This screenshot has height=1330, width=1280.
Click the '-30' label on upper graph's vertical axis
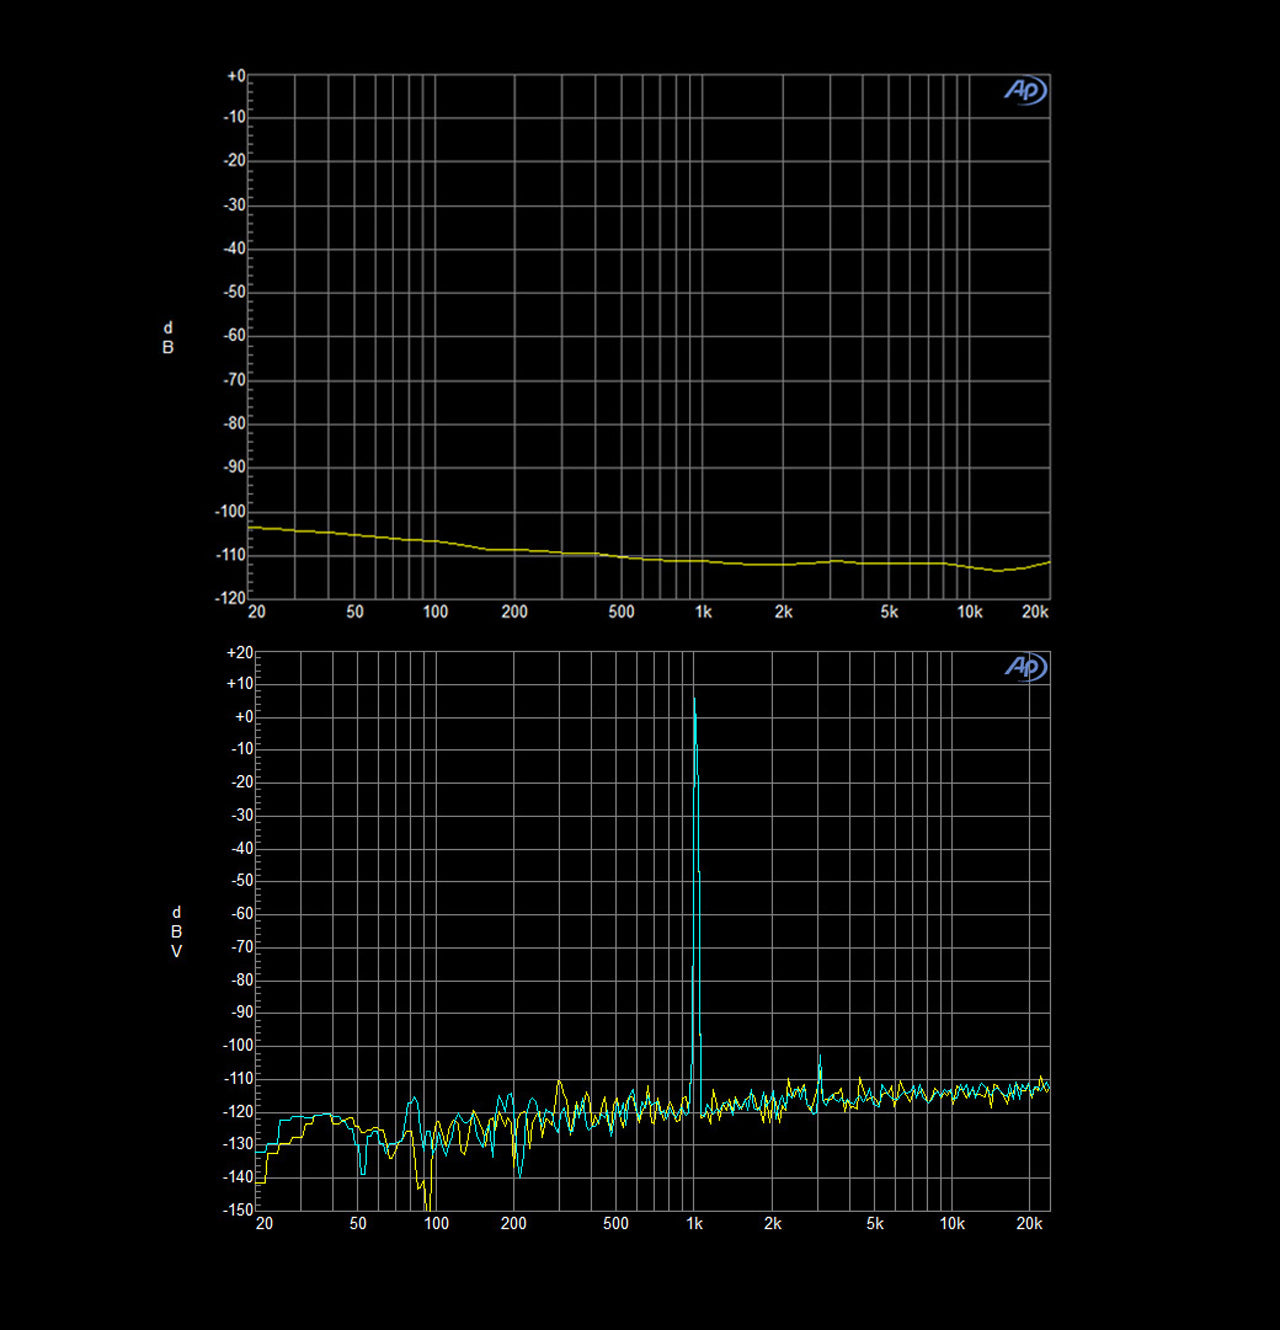click(x=234, y=204)
